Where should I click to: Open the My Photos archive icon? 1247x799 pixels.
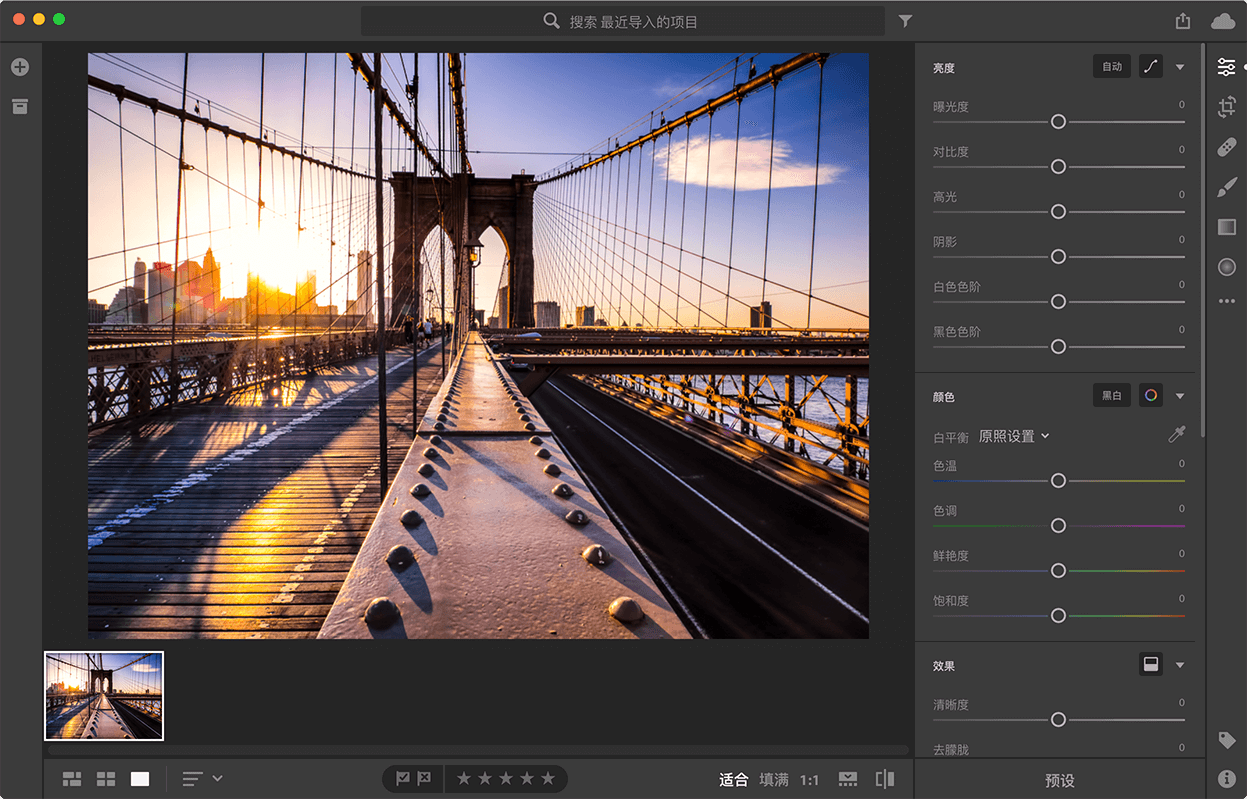coord(20,106)
